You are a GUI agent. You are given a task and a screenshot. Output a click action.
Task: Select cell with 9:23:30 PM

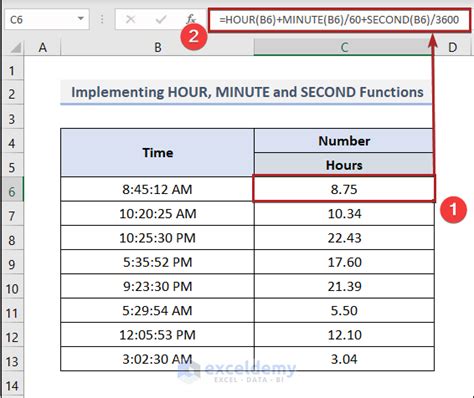tap(157, 286)
